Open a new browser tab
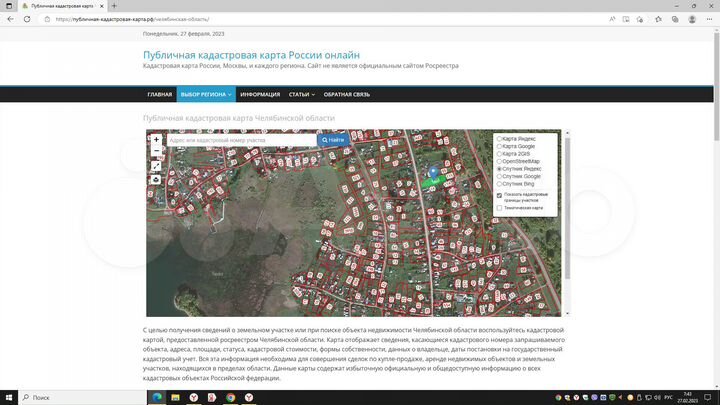This screenshot has width=720, height=405. click(114, 6)
